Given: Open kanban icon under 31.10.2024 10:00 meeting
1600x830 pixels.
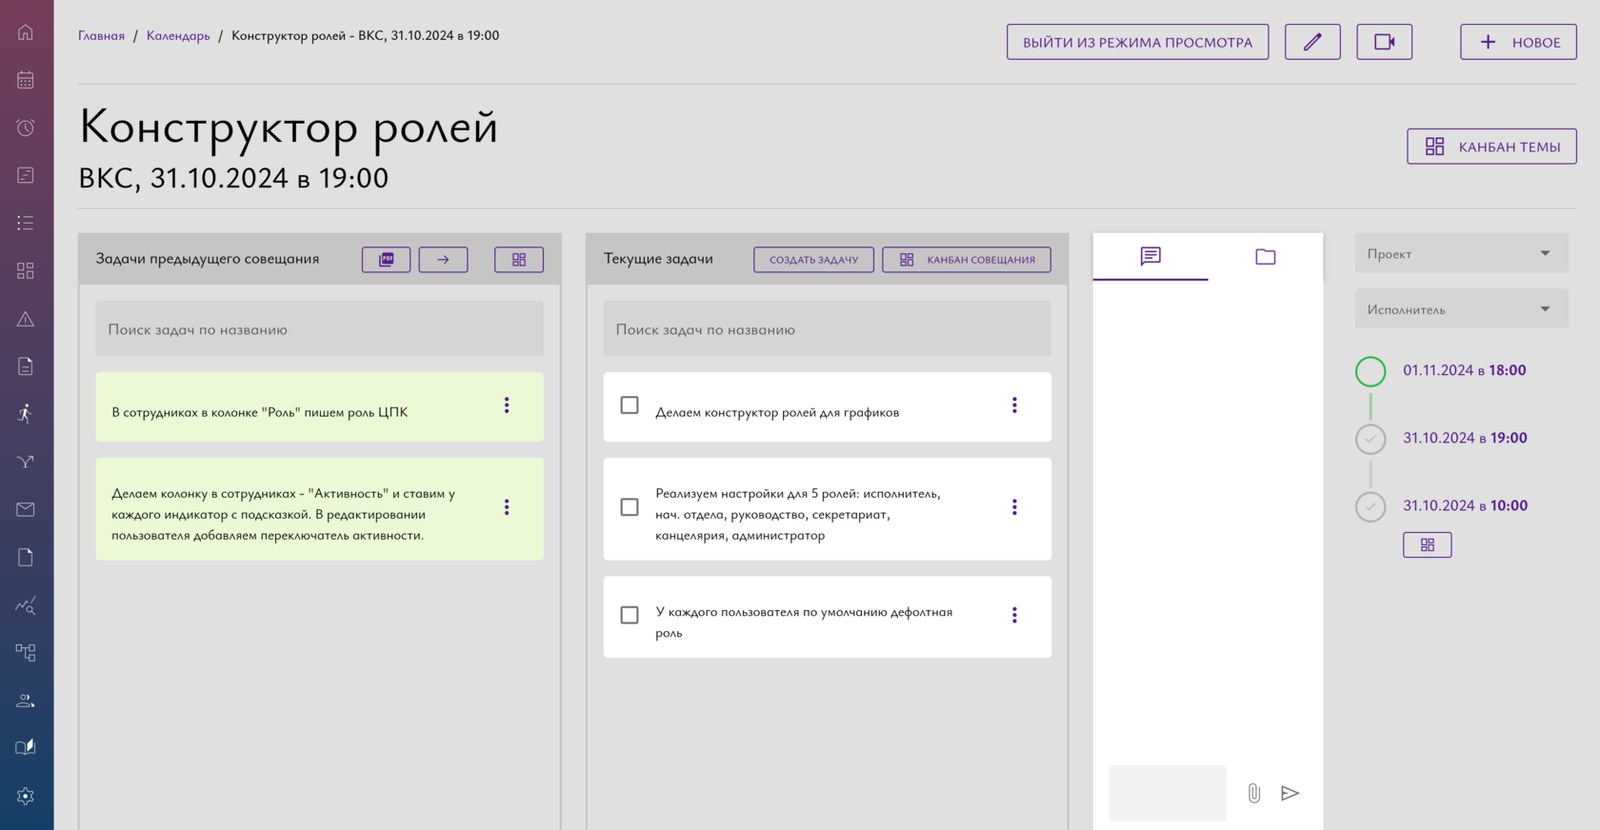Looking at the screenshot, I should pyautogui.click(x=1427, y=545).
